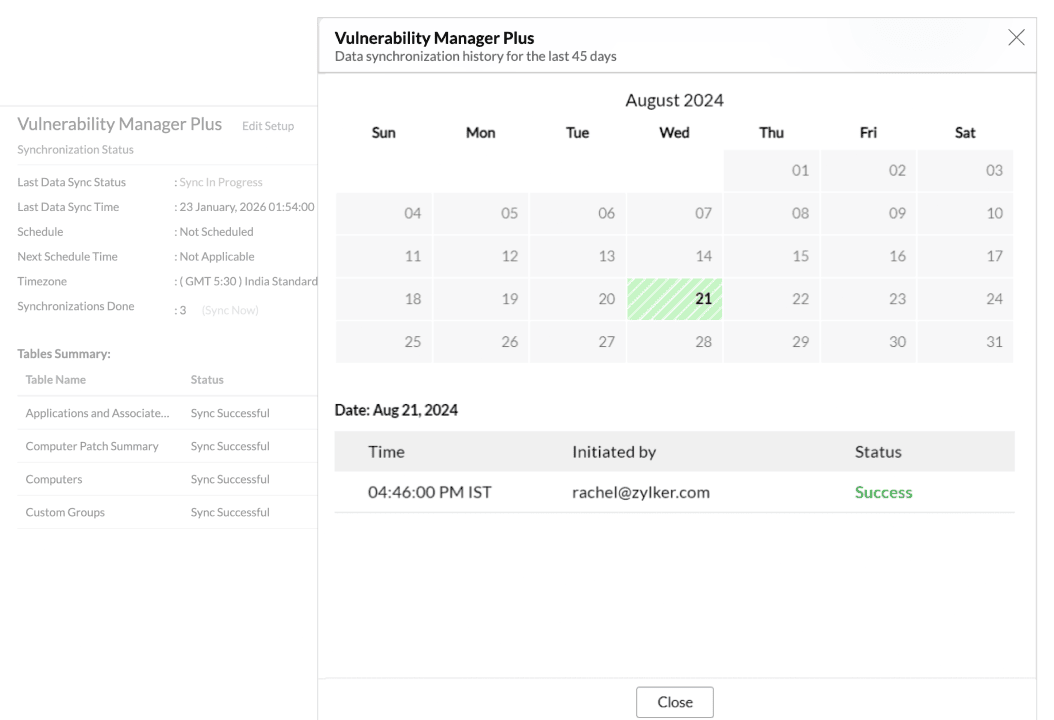Select August 04 calendar day
This screenshot has height=720, width=1054.
point(383,214)
